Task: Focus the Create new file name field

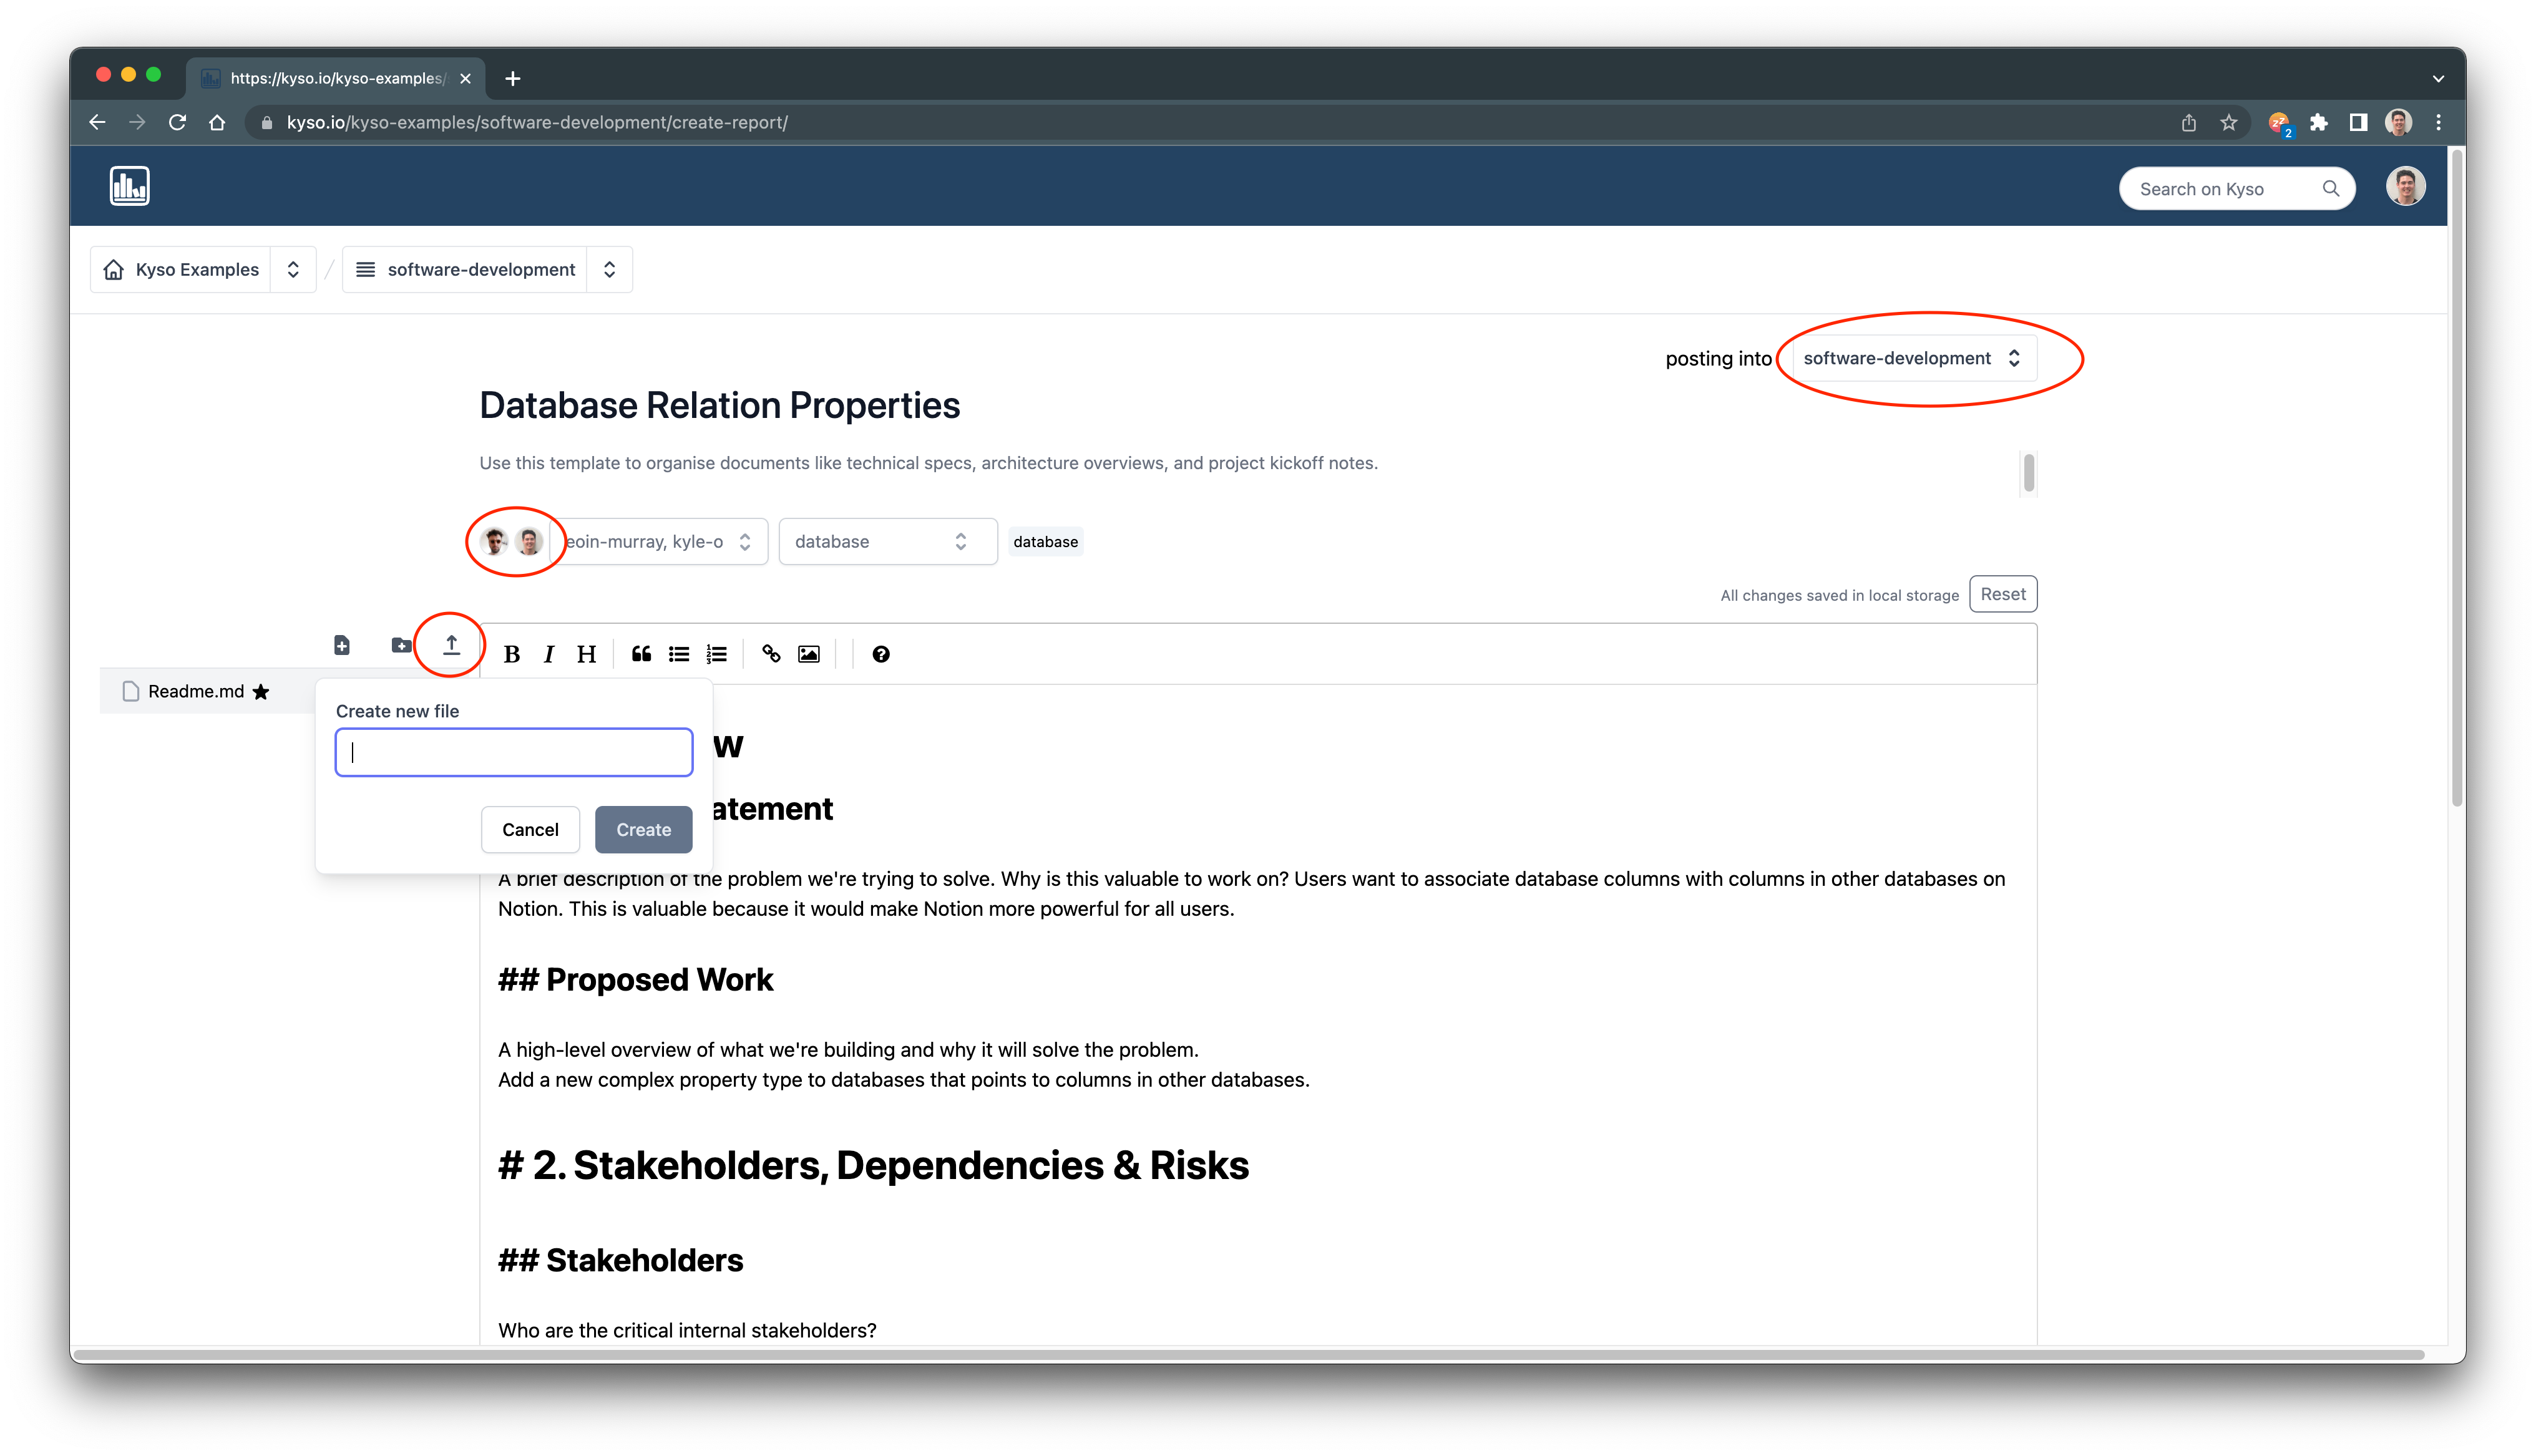Action: [x=514, y=752]
